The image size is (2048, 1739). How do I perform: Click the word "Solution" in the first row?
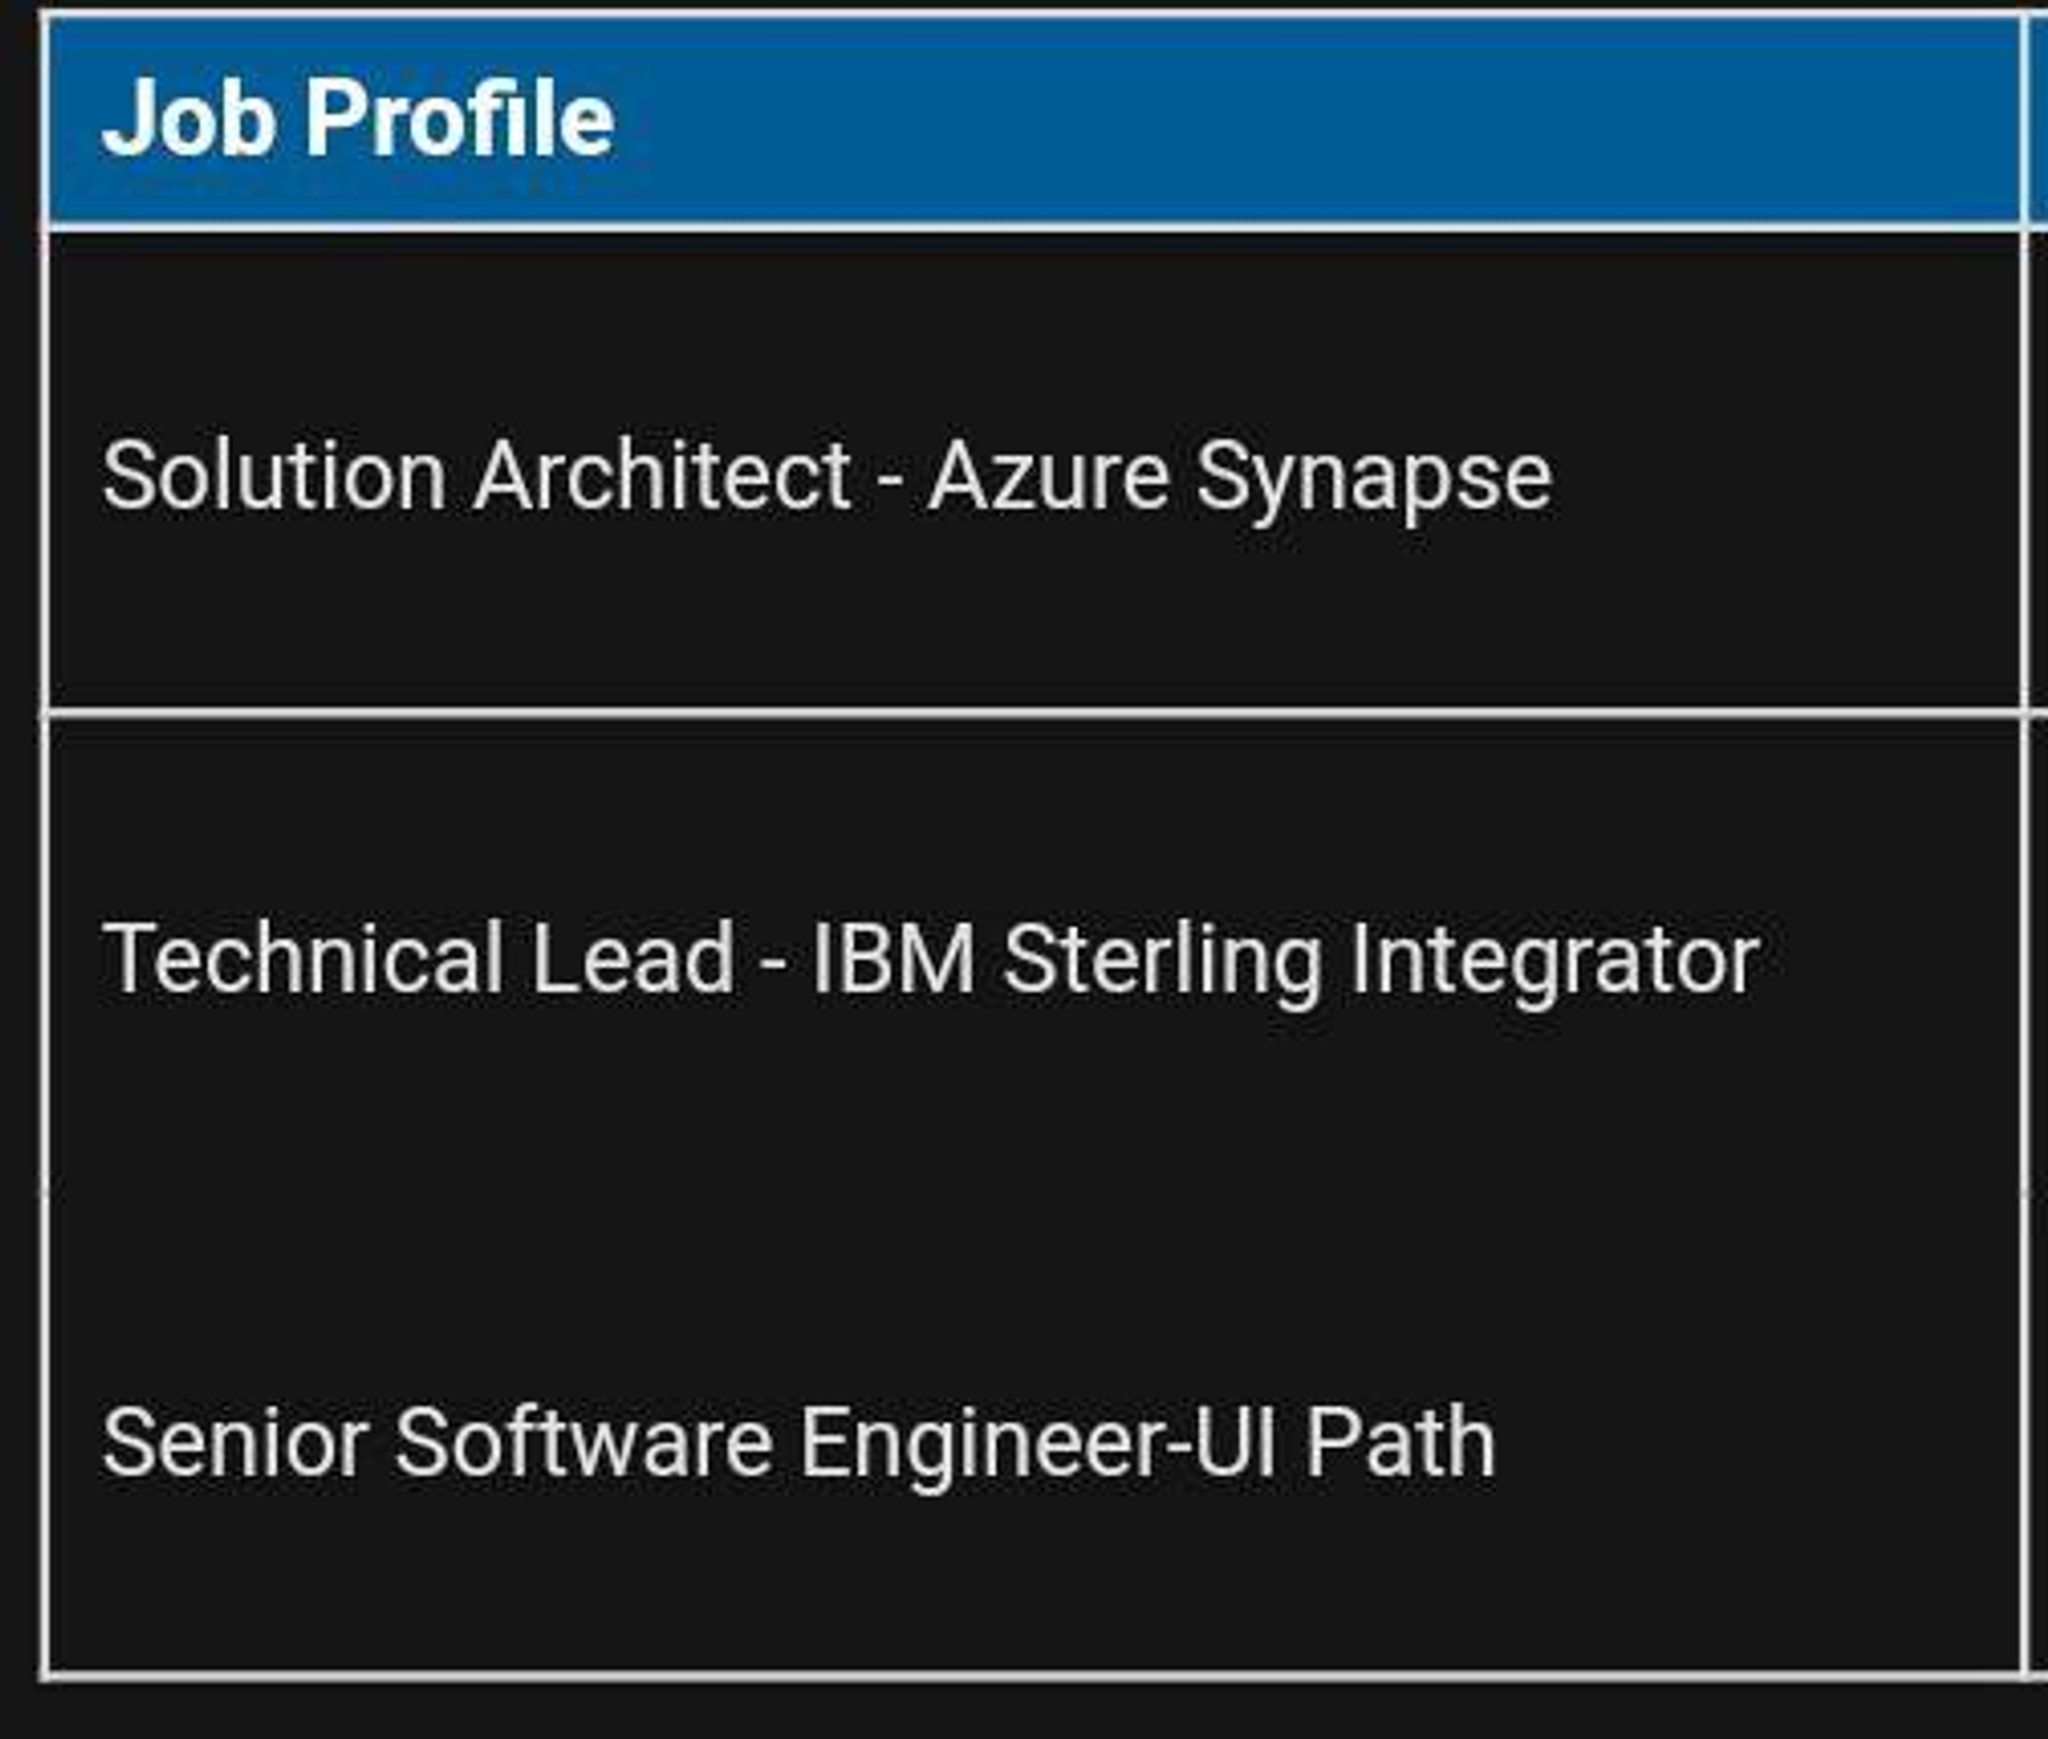pyautogui.click(x=274, y=477)
